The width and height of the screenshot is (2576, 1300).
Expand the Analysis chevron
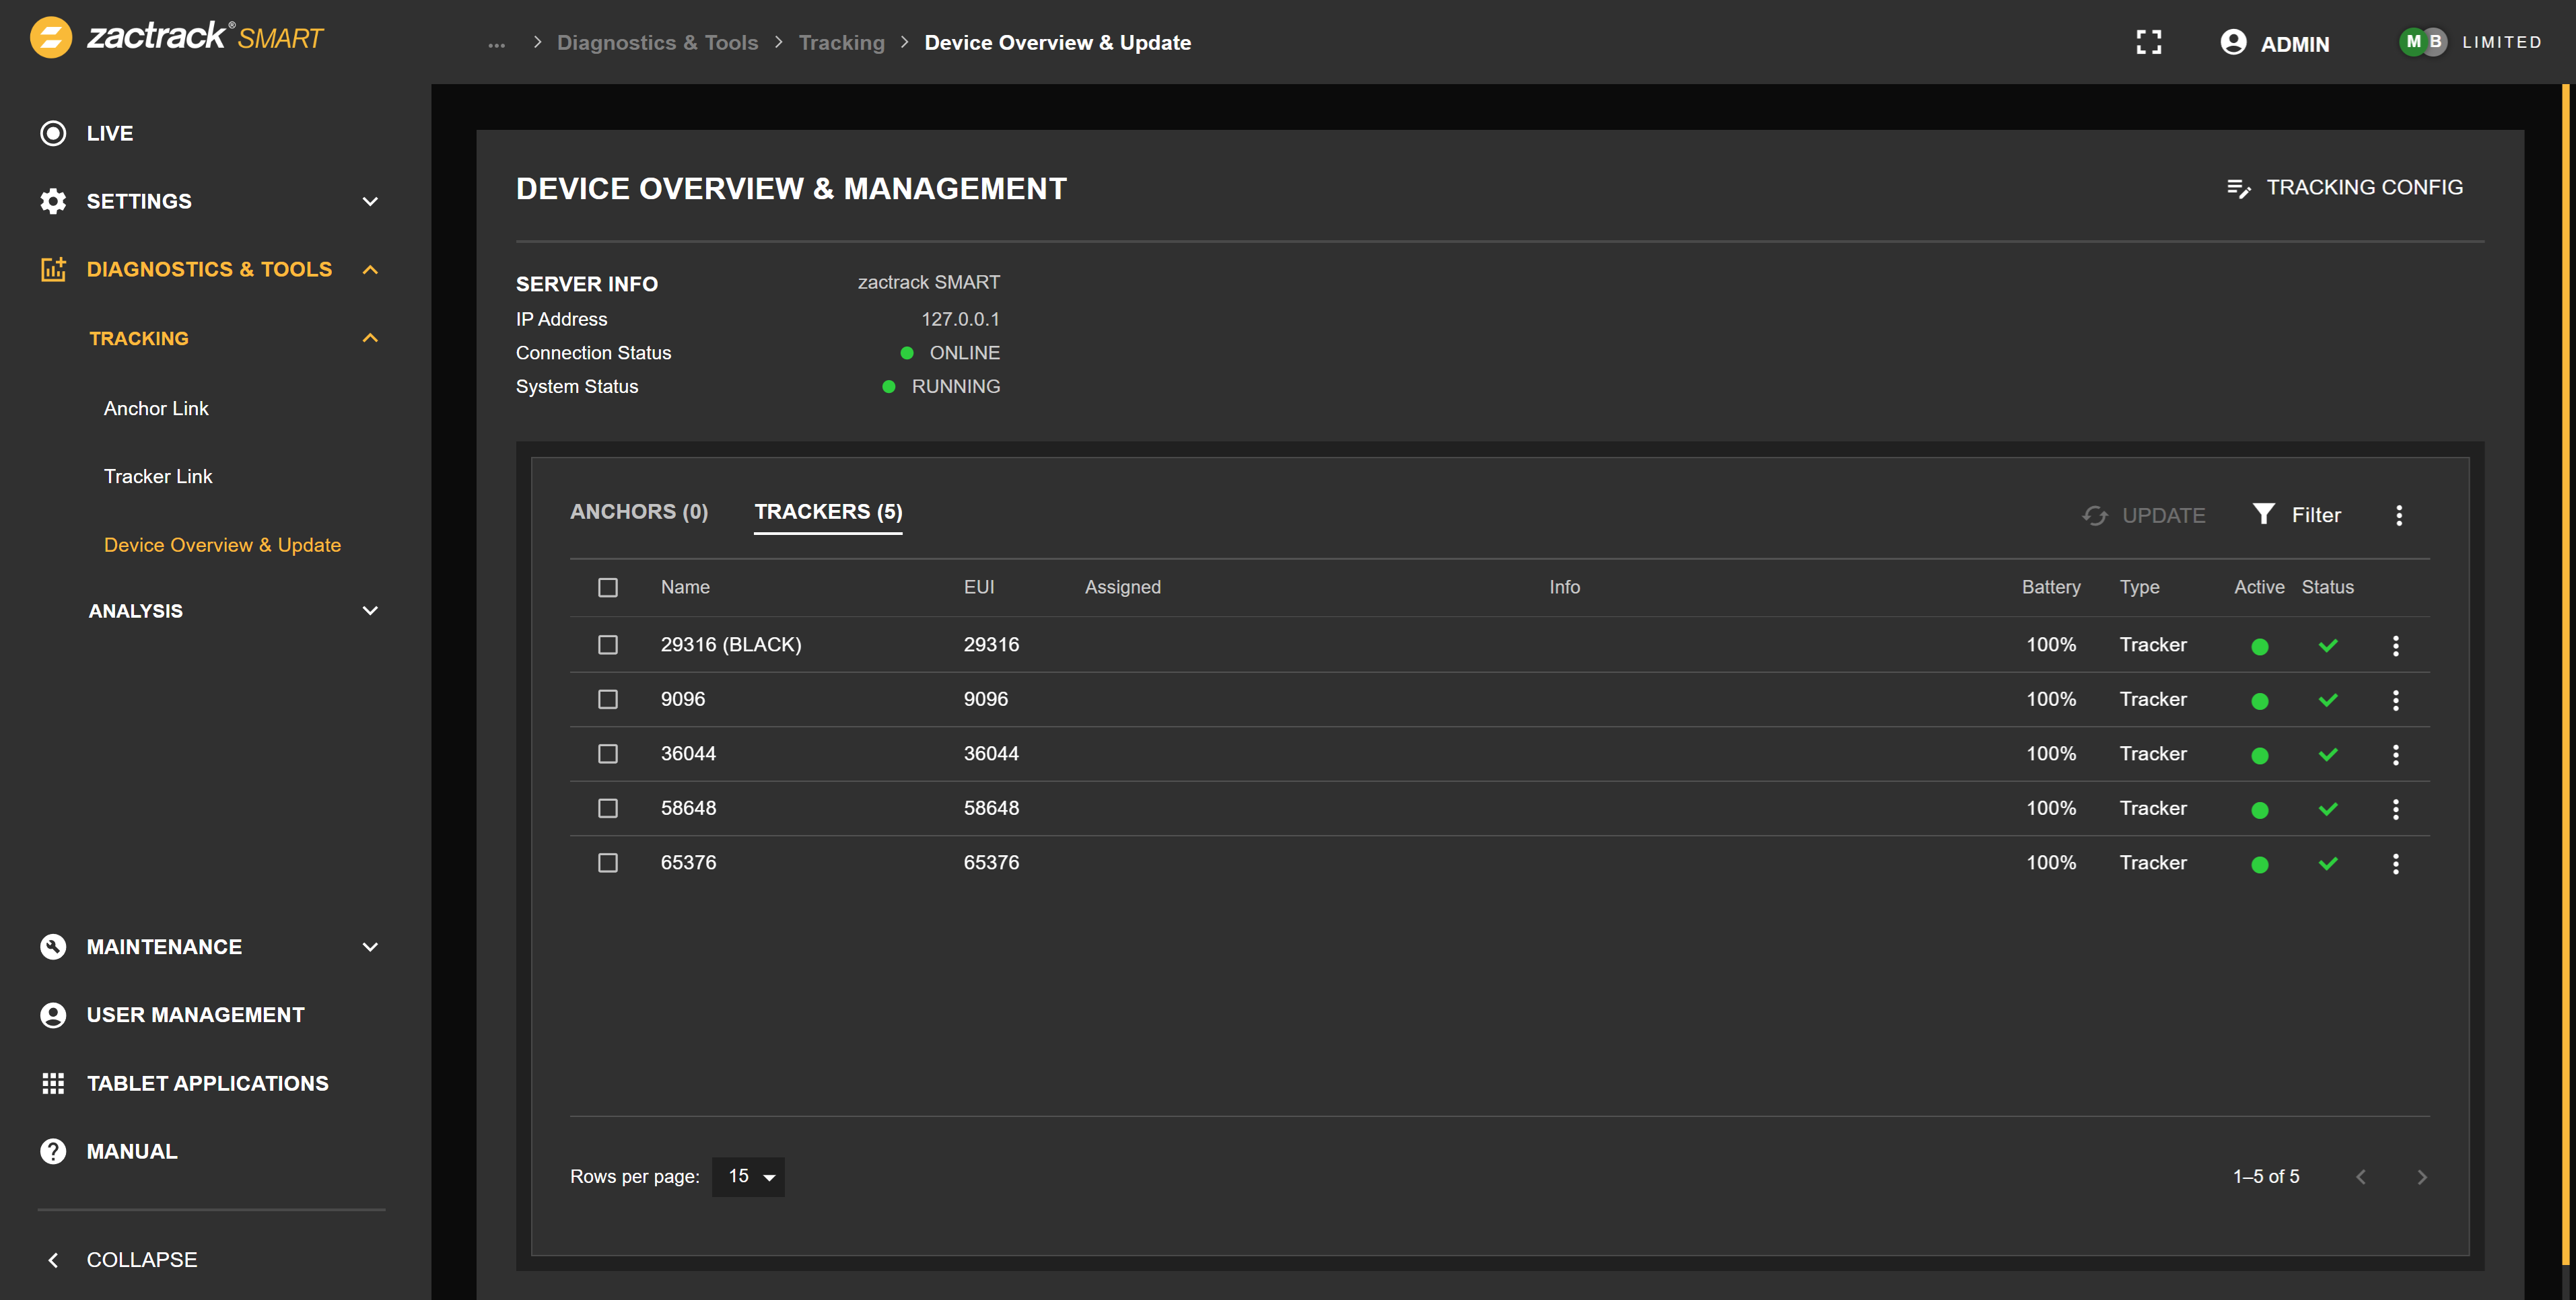pos(370,611)
